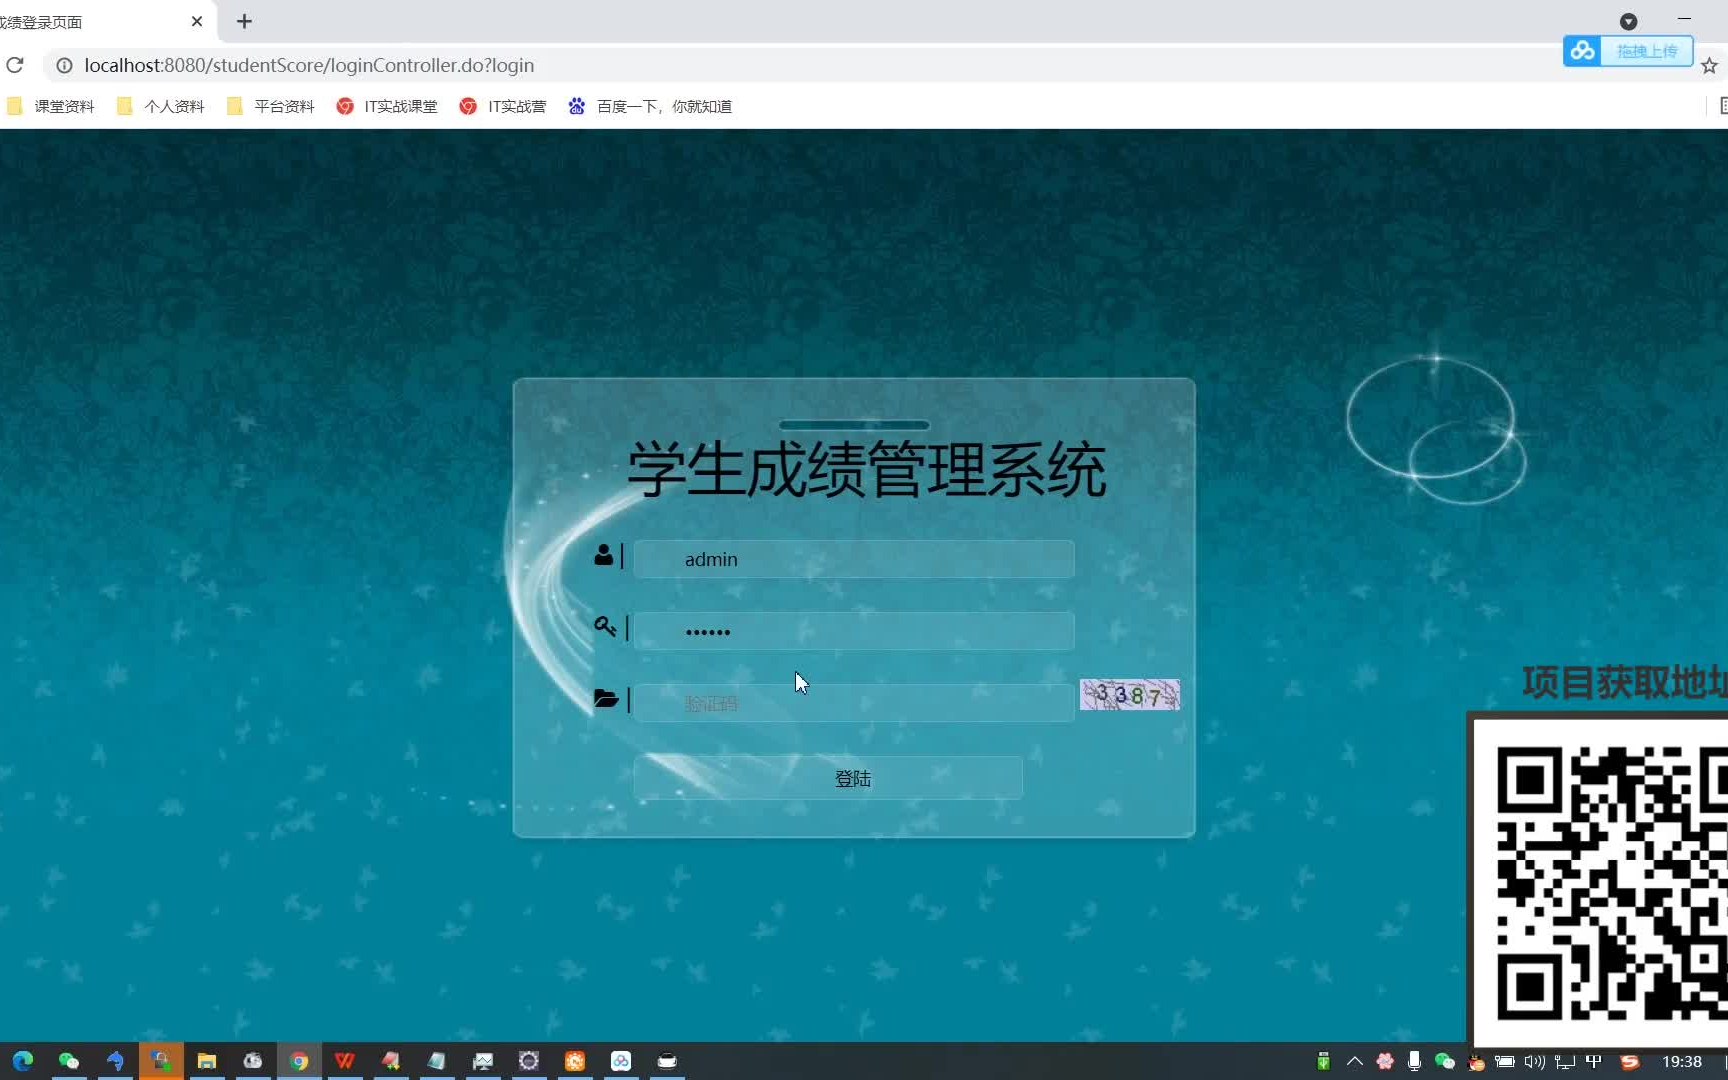Click the microphone tray icon
Screen dimensions: 1728x1080
click(x=1414, y=1062)
